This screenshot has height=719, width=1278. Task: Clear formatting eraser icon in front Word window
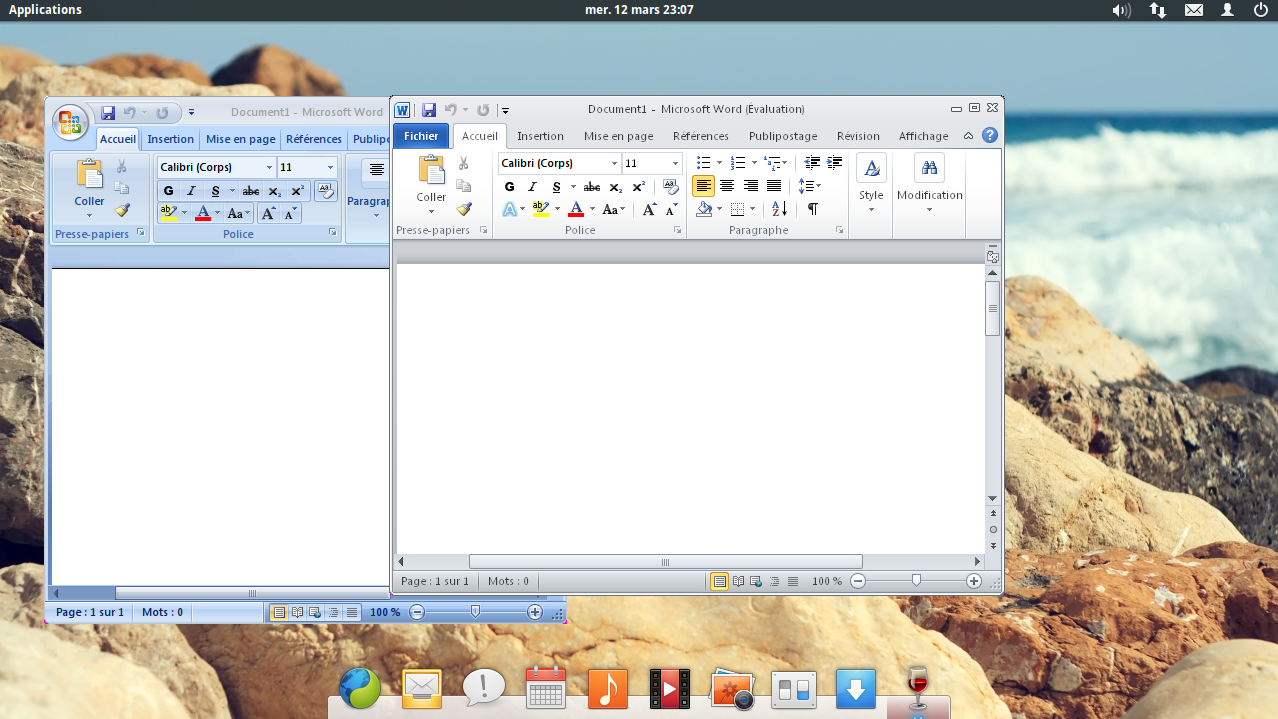pos(670,186)
